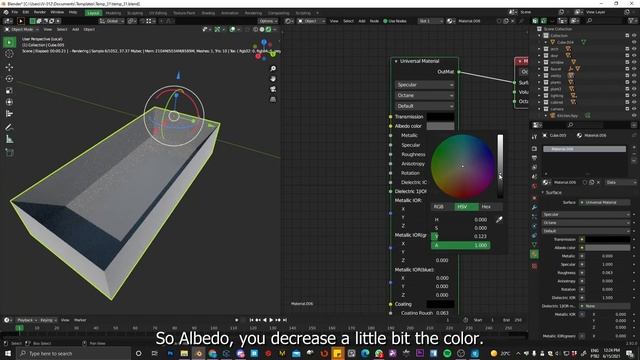This screenshot has height=360, width=640.
Task: Select the Annotate pencil tool
Action: coord(9,127)
